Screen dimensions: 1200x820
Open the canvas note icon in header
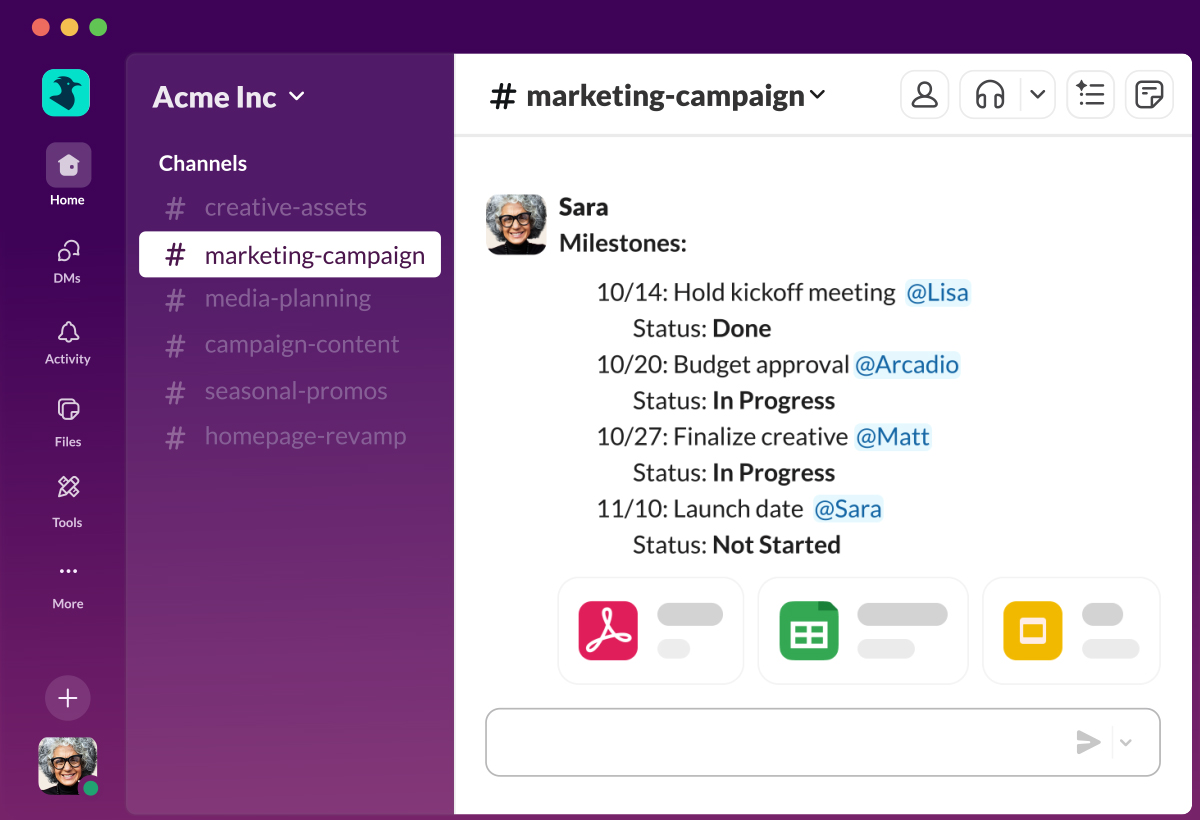pyautogui.click(x=1149, y=95)
